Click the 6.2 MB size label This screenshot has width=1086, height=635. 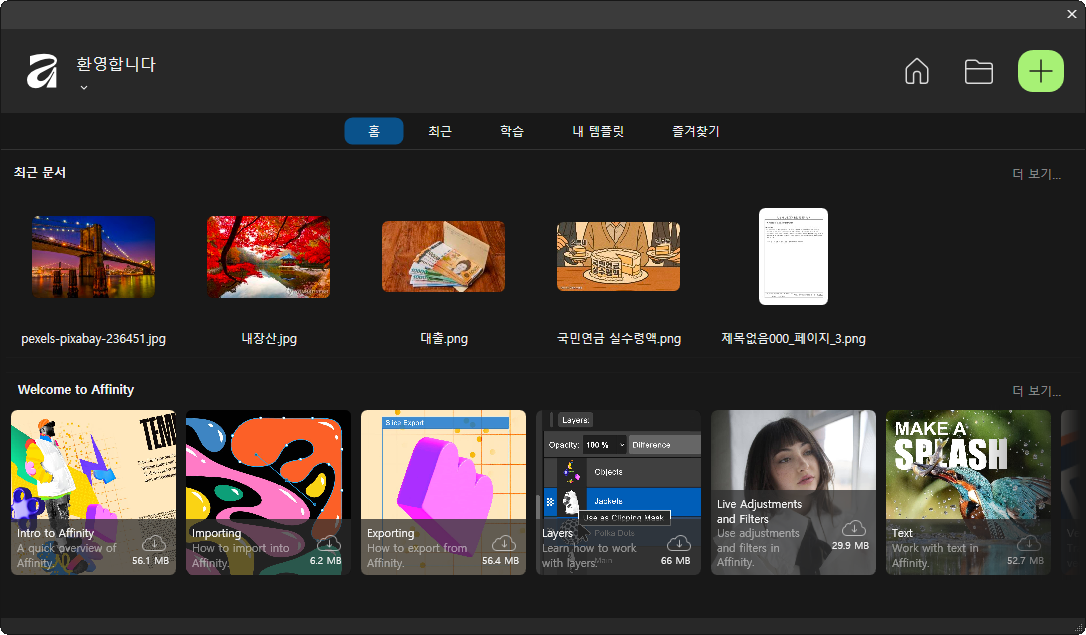(326, 561)
